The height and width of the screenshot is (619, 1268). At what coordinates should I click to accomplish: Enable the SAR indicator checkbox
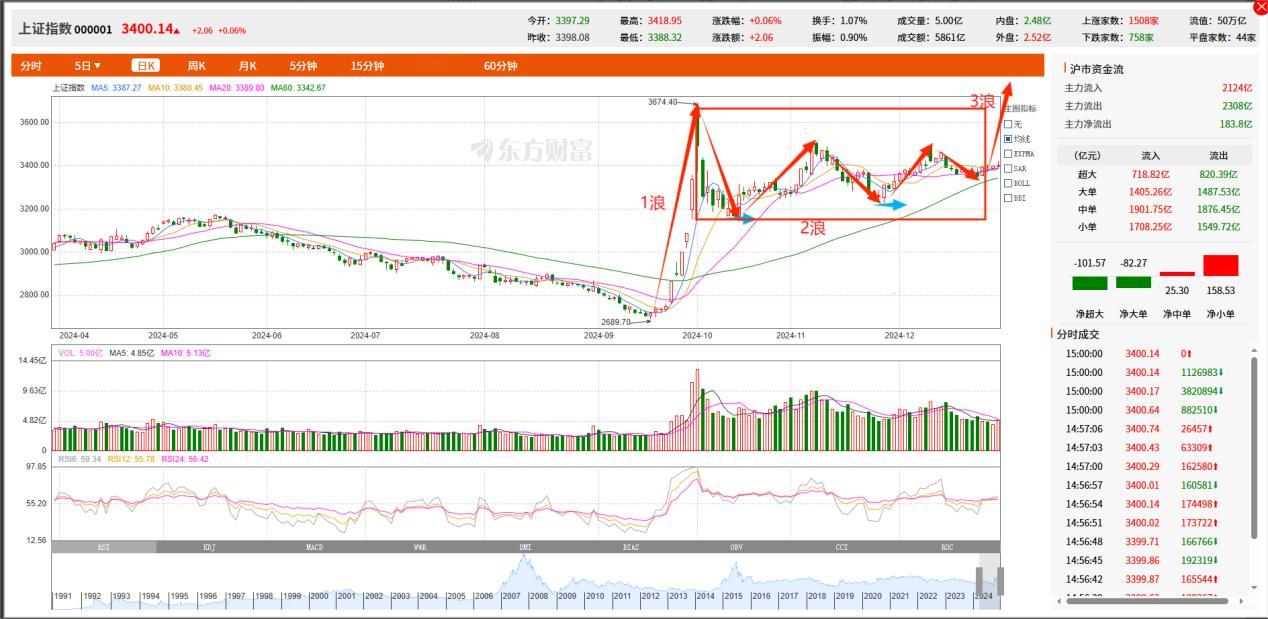pyautogui.click(x=1008, y=169)
